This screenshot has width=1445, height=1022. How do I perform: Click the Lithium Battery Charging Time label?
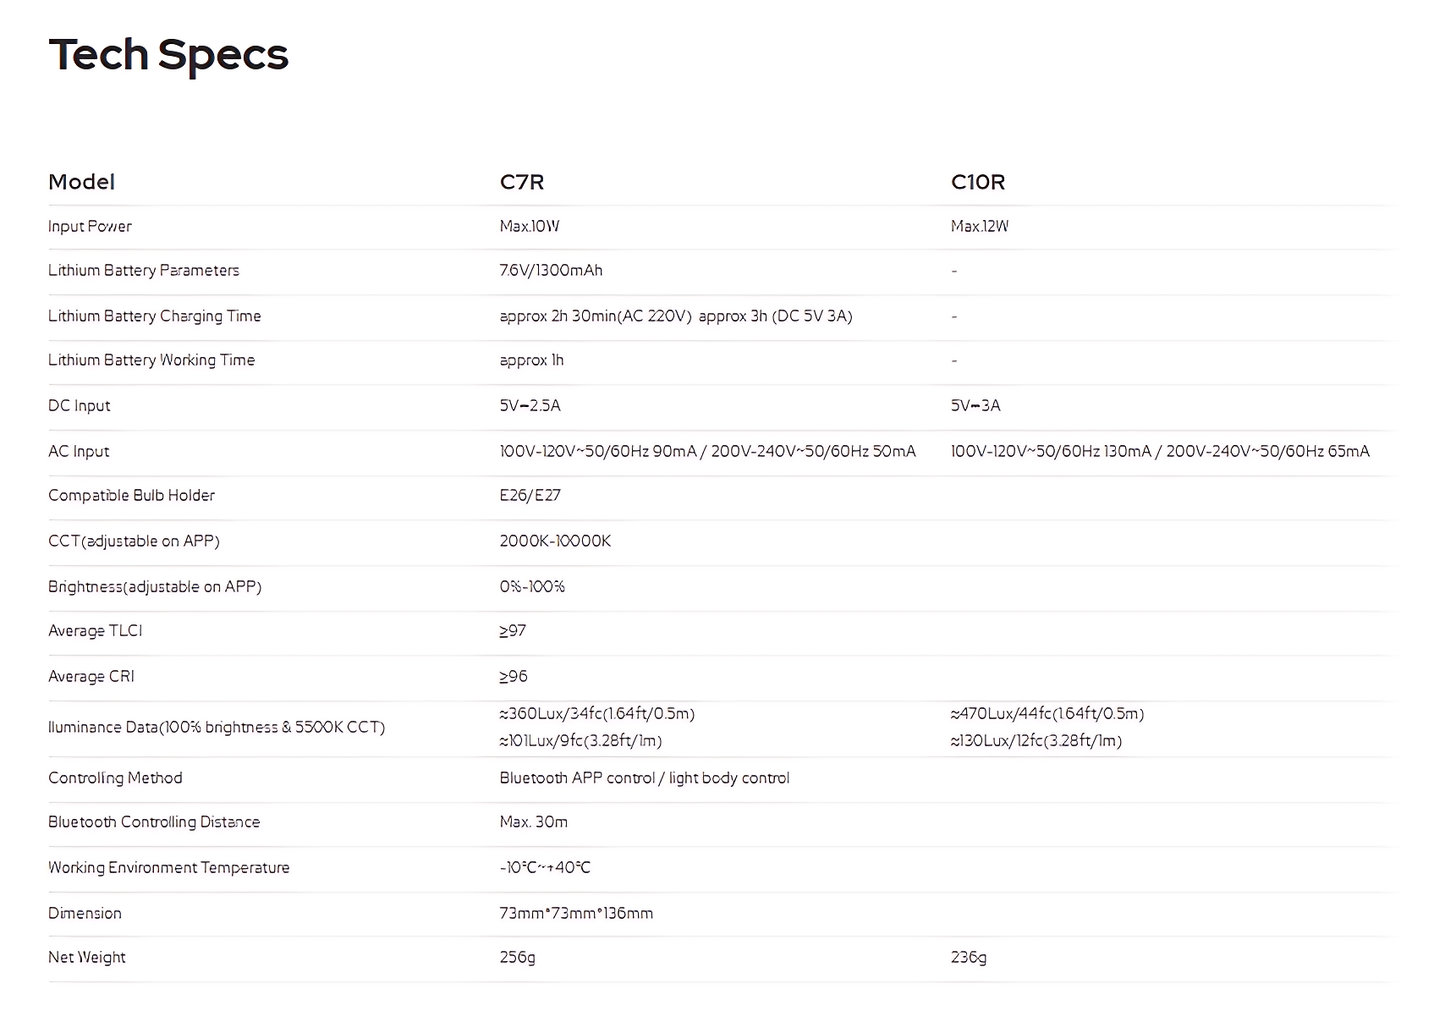pyautogui.click(x=154, y=316)
